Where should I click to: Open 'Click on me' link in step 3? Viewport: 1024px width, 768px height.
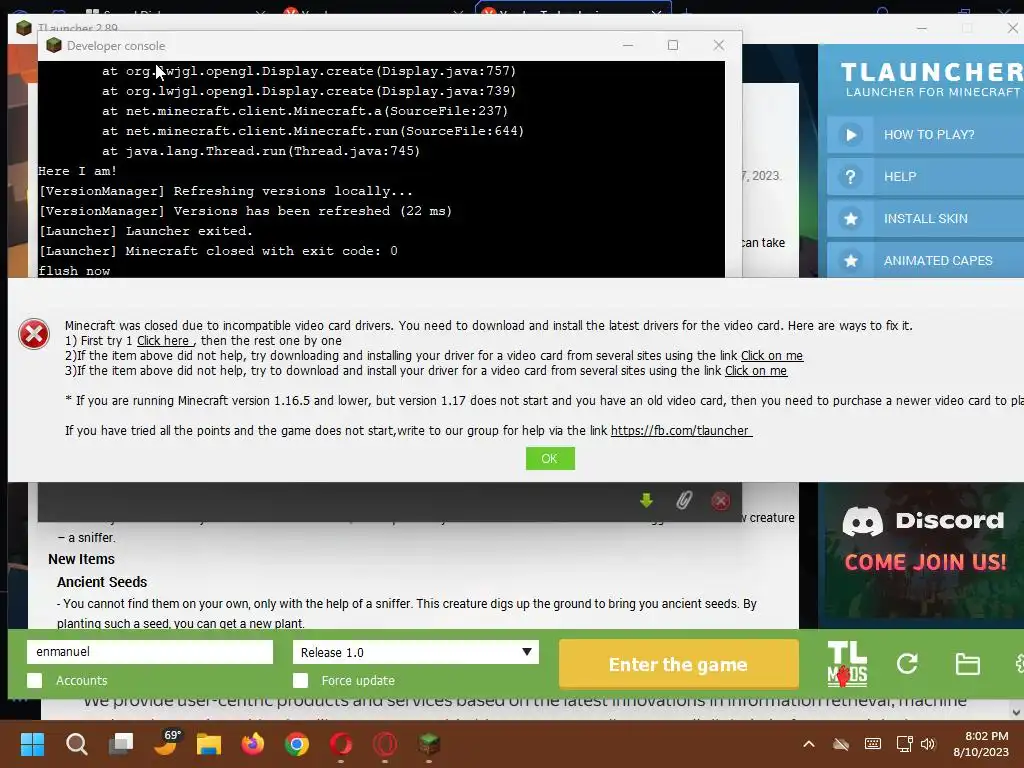[756, 371]
